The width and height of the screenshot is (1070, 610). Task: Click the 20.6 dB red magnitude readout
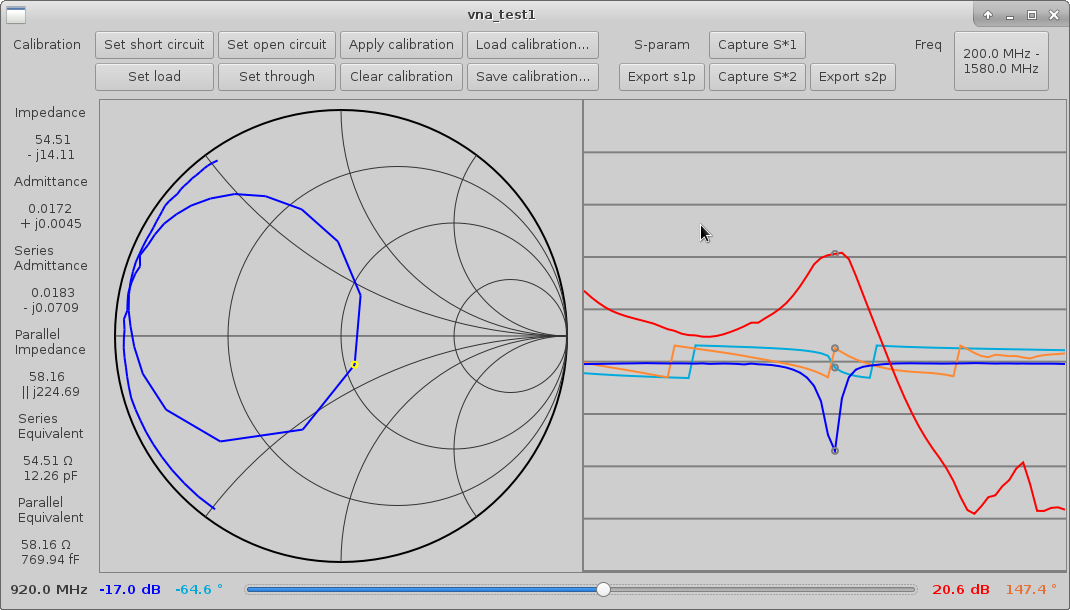(961, 590)
